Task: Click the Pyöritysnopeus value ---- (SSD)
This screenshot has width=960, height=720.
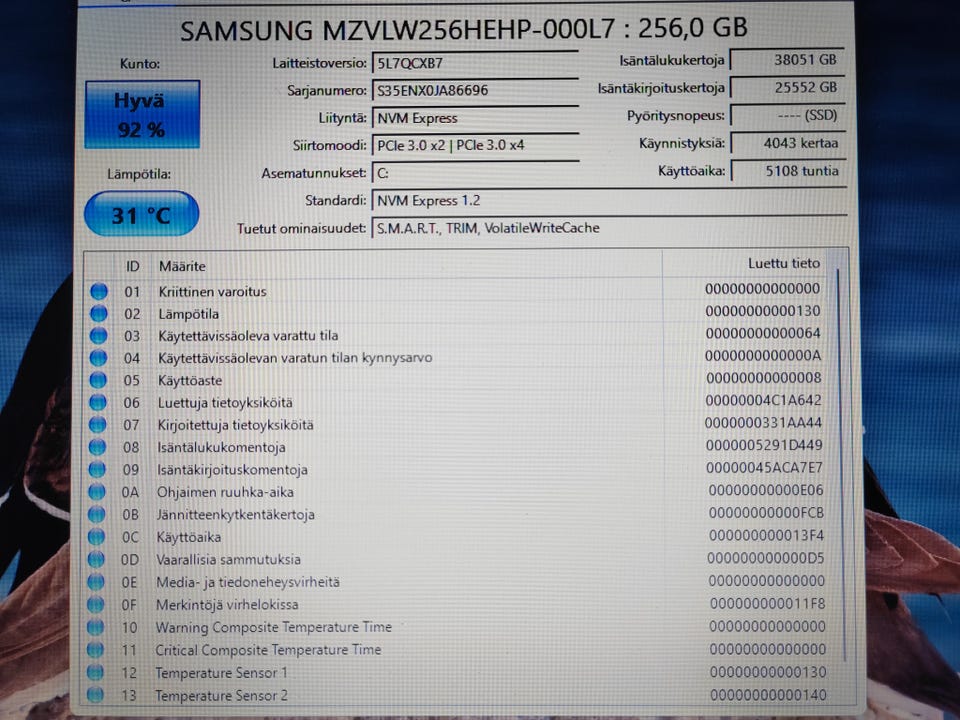Action: [788, 115]
